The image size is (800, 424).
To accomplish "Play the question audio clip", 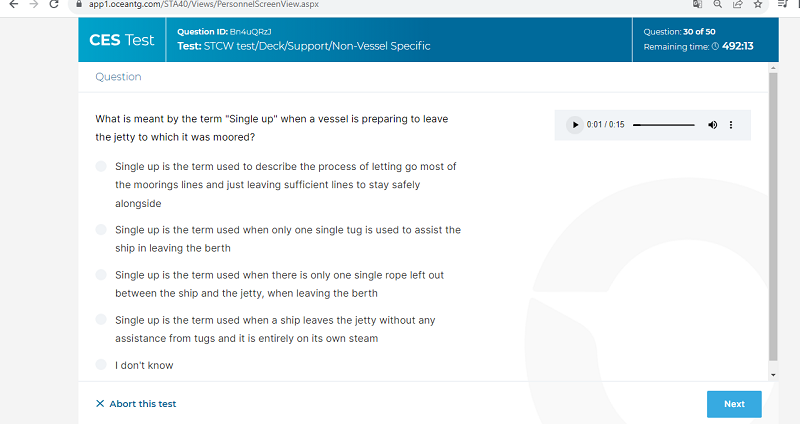I will pyautogui.click(x=574, y=124).
